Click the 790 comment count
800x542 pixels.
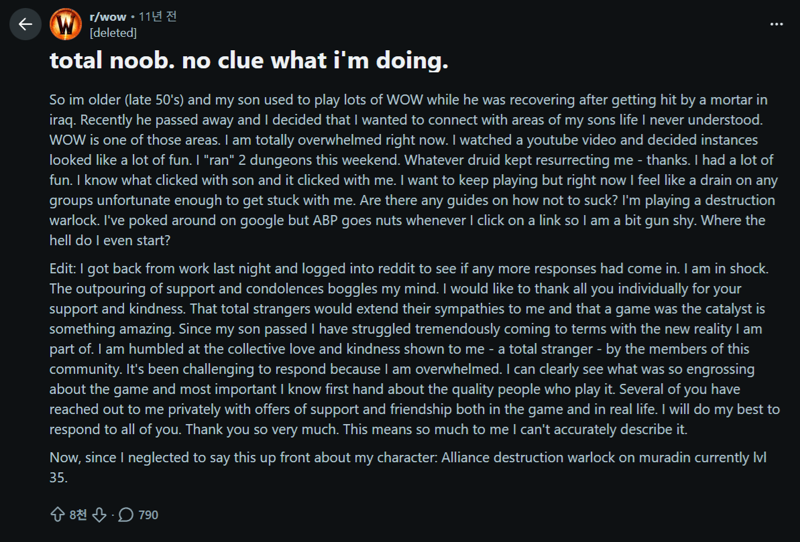tap(148, 515)
